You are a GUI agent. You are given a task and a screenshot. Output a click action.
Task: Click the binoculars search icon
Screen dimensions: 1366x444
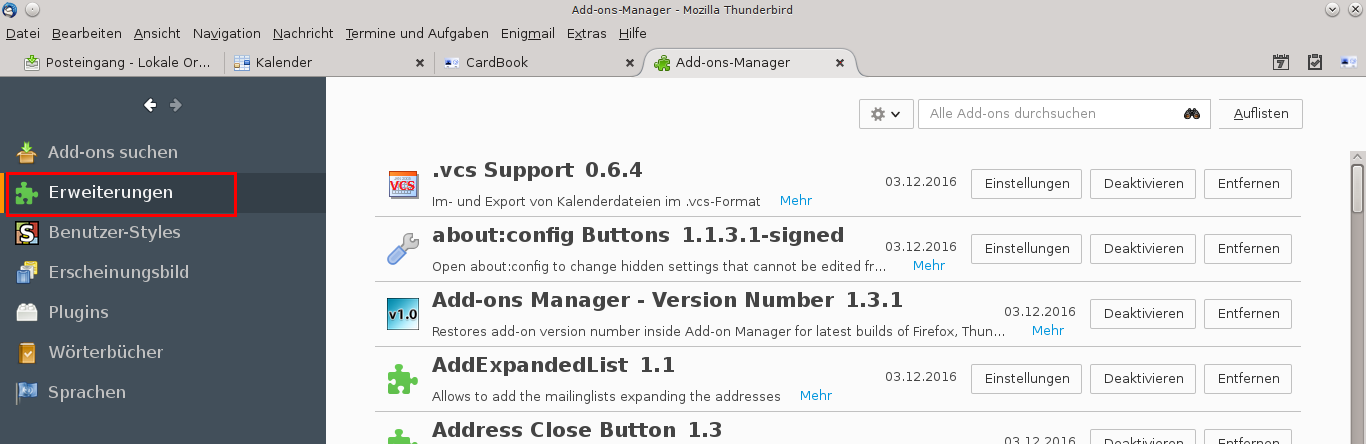(1192, 114)
